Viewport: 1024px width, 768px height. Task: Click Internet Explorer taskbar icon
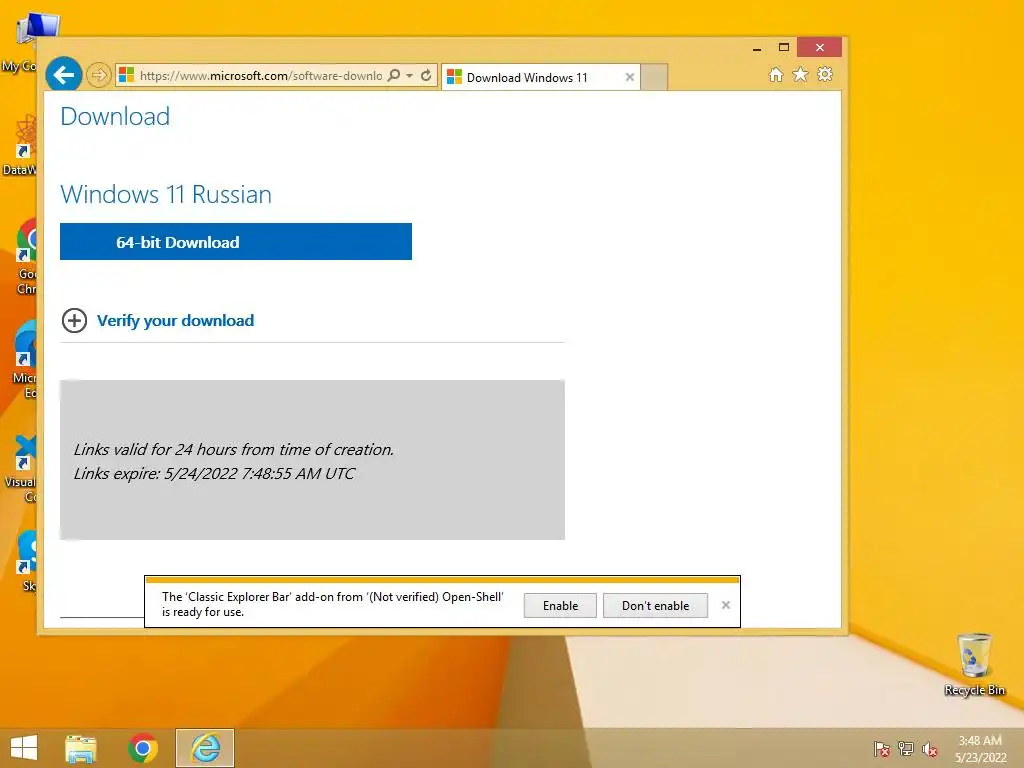(x=205, y=748)
